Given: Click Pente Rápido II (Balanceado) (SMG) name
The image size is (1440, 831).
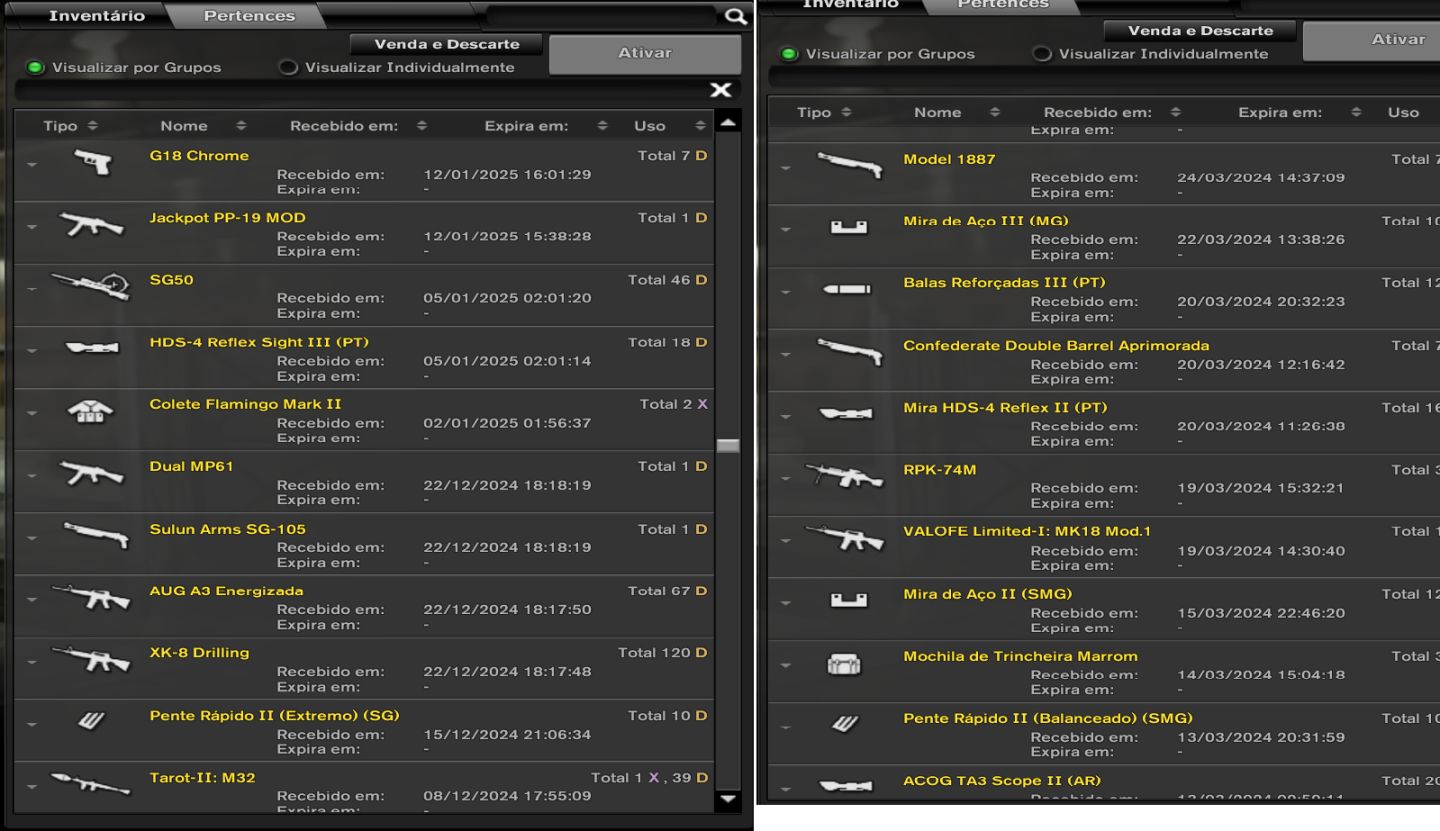Looking at the screenshot, I should 1048,718.
